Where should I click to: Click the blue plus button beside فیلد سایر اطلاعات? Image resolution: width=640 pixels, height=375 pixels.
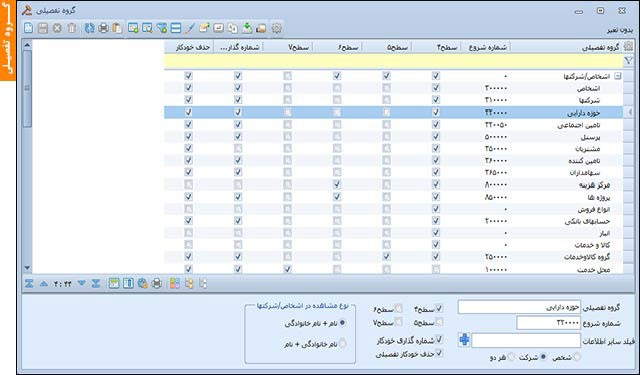(x=464, y=339)
